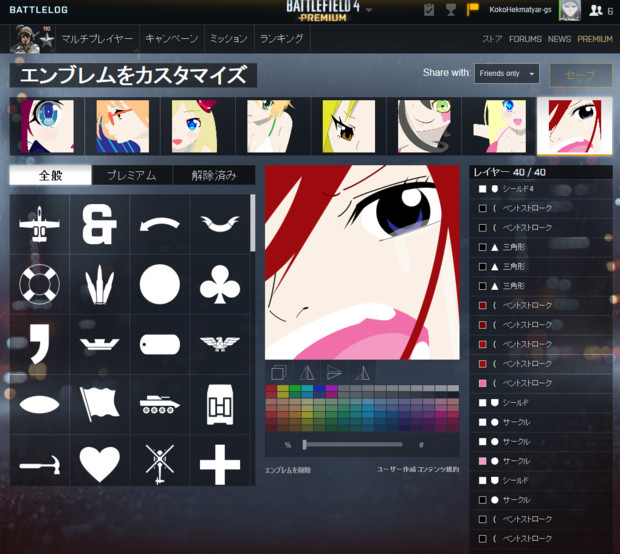Open the PREMIUM link in navigation
Viewport: 620px width, 554px height.
[x=595, y=39]
